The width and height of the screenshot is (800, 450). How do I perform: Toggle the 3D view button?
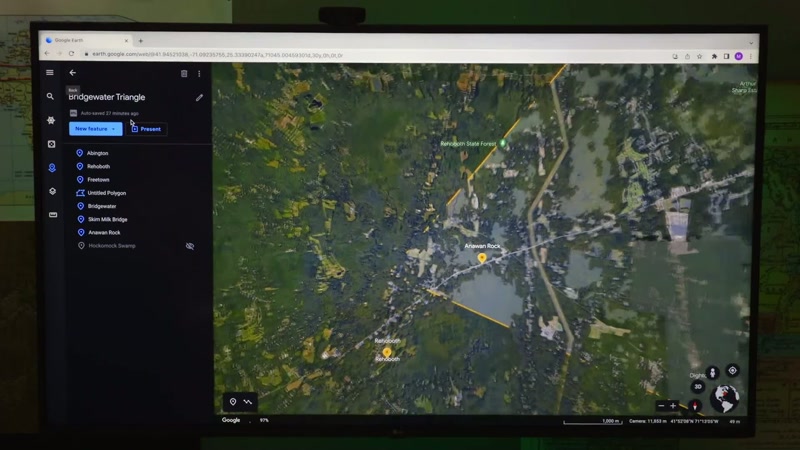pos(697,387)
